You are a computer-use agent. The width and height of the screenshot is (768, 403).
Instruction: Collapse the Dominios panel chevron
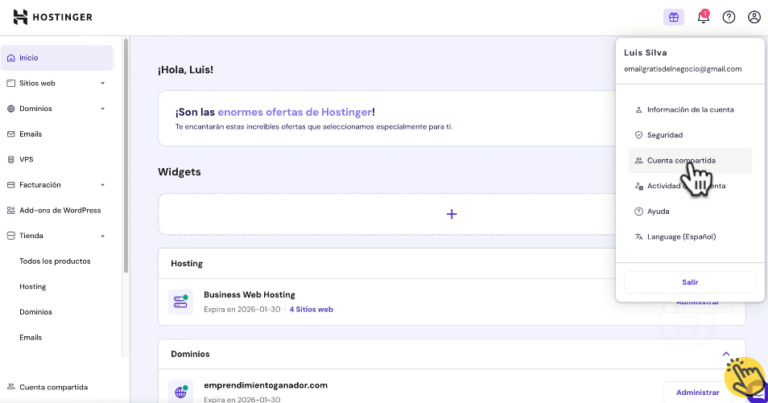click(x=725, y=354)
